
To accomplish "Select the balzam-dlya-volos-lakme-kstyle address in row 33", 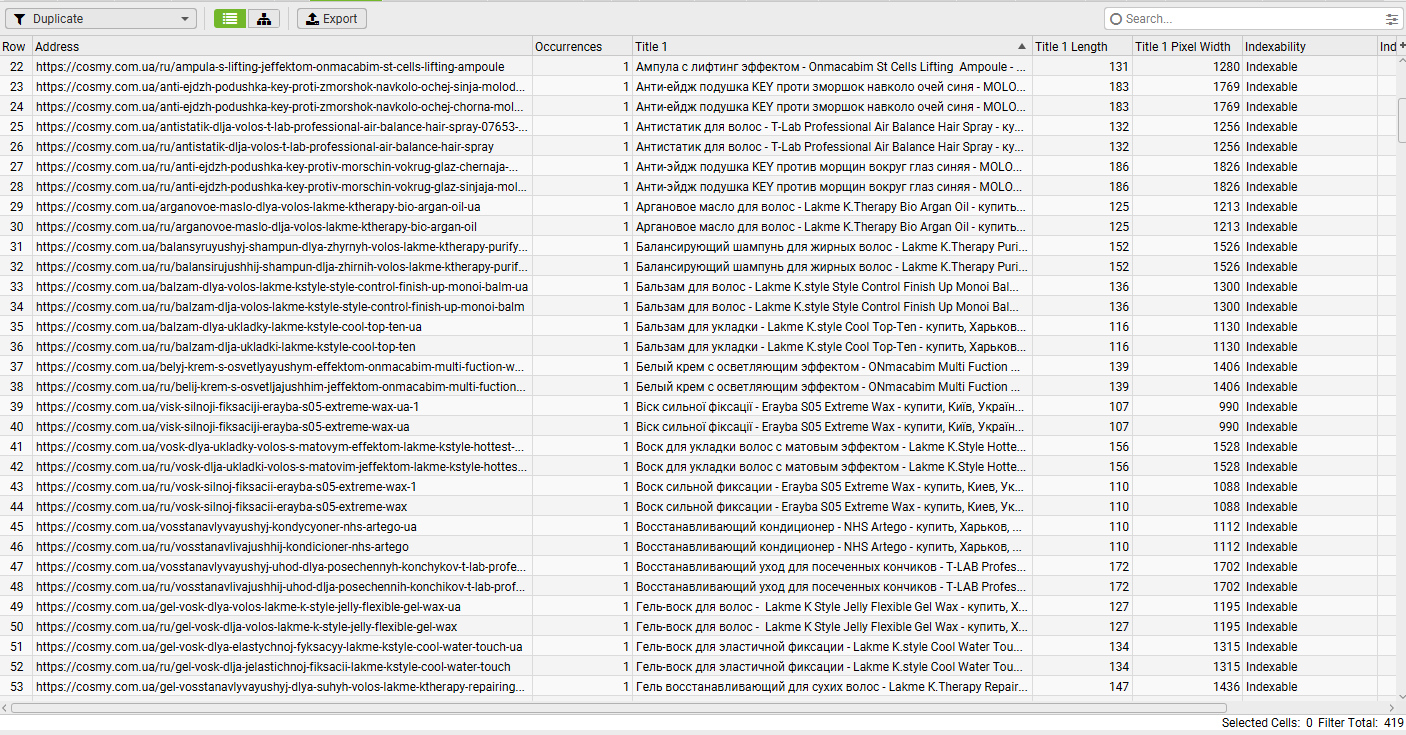I will 282,287.
